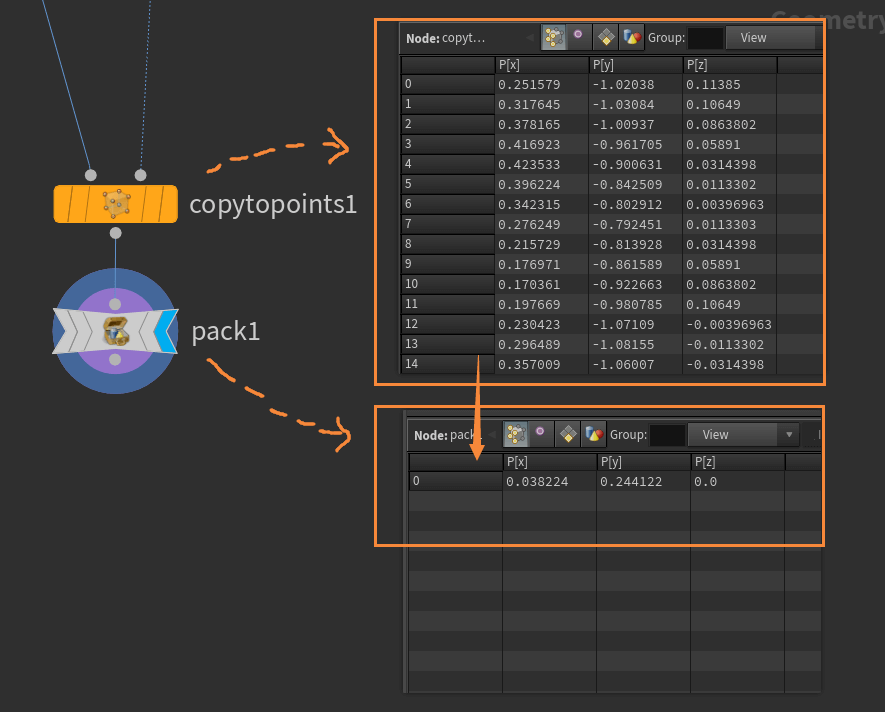Viewport: 885px width, 712px height.
Task: Select value -0.900631 in row 4
Action: [x=627, y=165]
